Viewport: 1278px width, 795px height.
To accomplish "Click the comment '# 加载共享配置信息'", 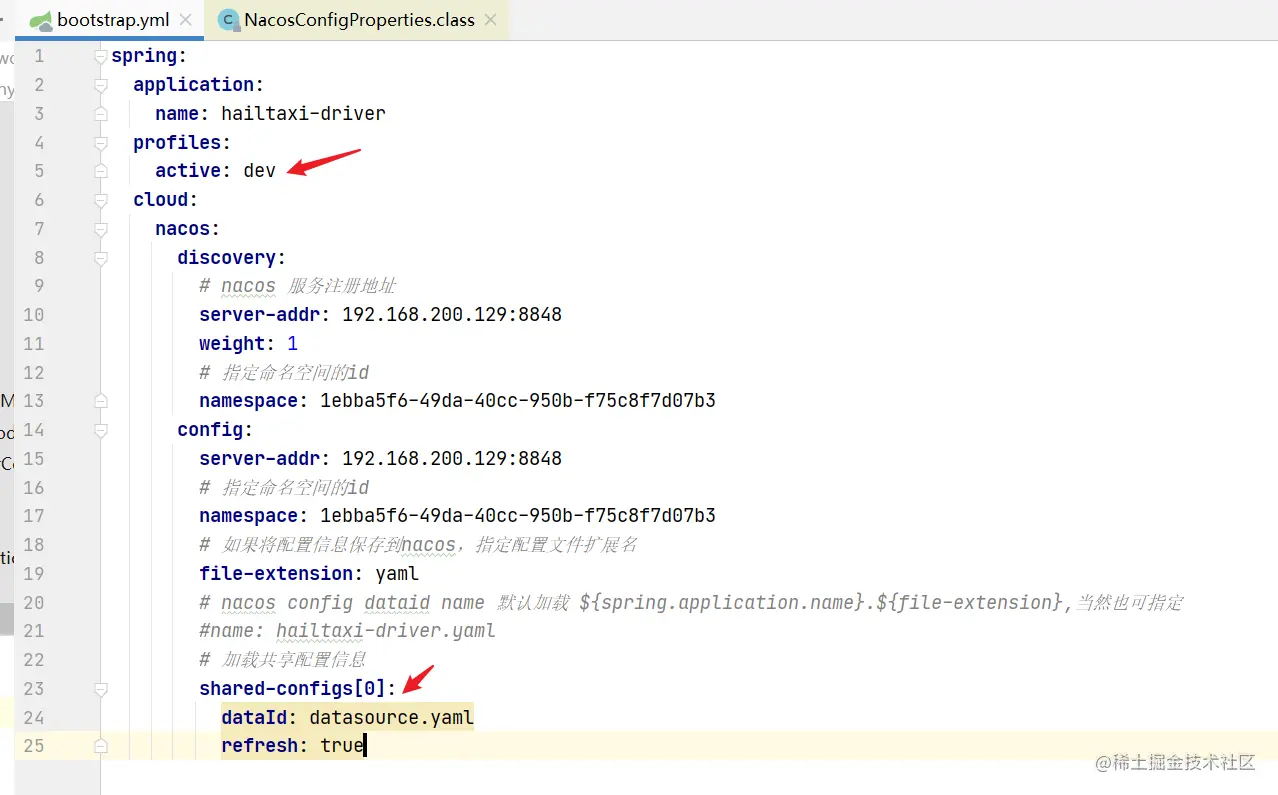I will (283, 660).
